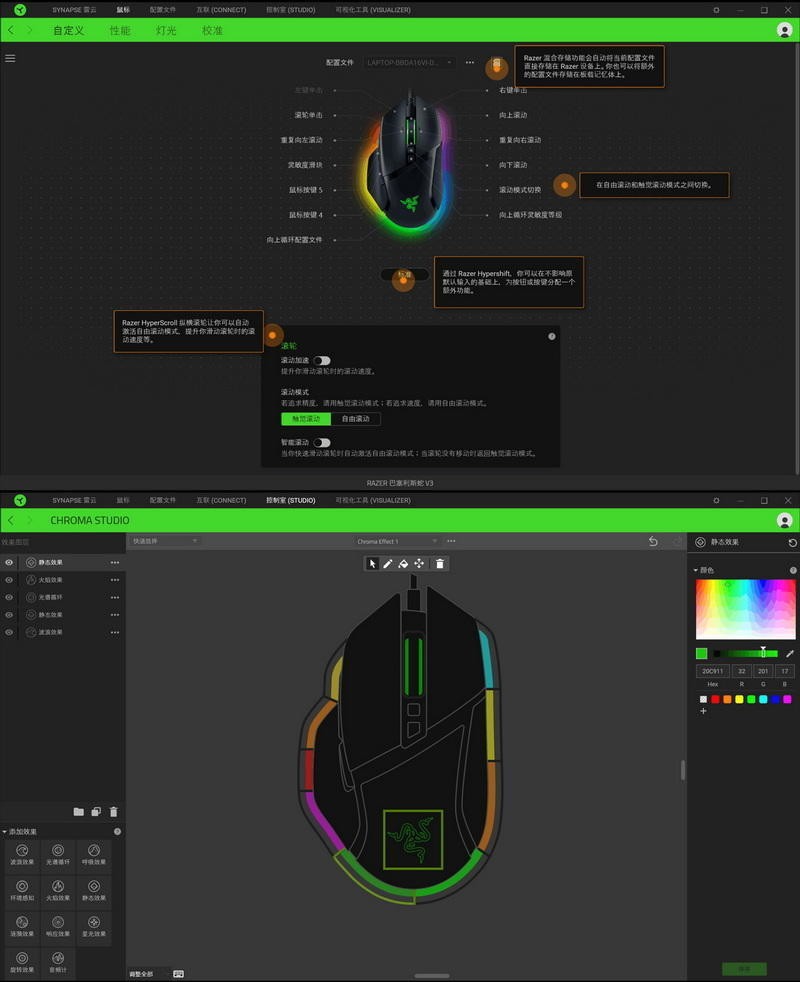The height and width of the screenshot is (982, 800).
Task: Click the help icon in the 滚轮 panel
Action: pyautogui.click(x=552, y=336)
